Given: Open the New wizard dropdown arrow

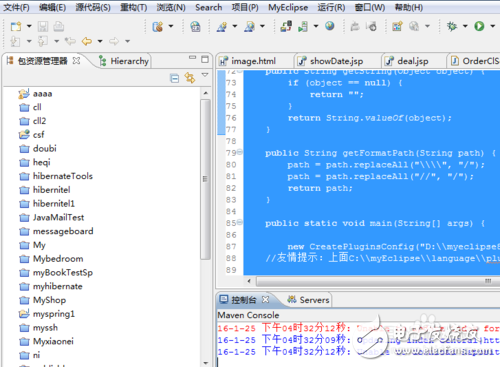Looking at the screenshot, I should pyautogui.click(x=29, y=26).
